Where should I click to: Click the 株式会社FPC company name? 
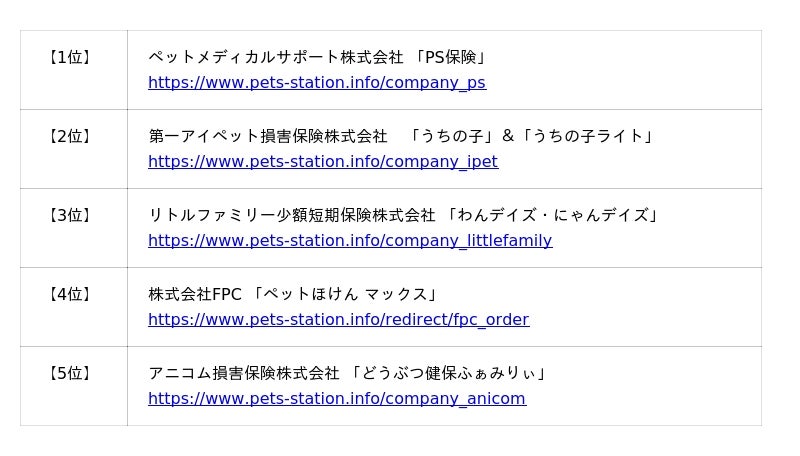(194, 294)
